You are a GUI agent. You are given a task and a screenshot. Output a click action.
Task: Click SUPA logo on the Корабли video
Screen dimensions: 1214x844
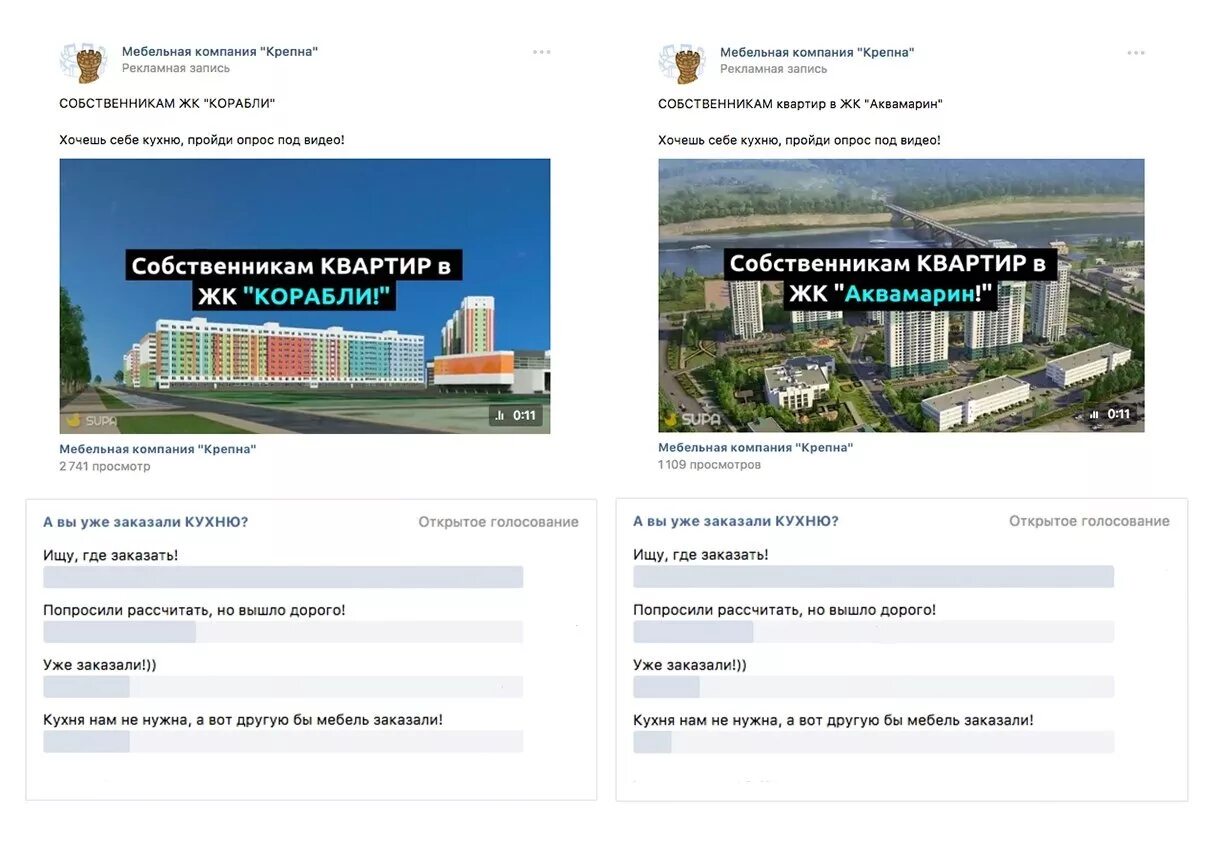[x=91, y=421]
